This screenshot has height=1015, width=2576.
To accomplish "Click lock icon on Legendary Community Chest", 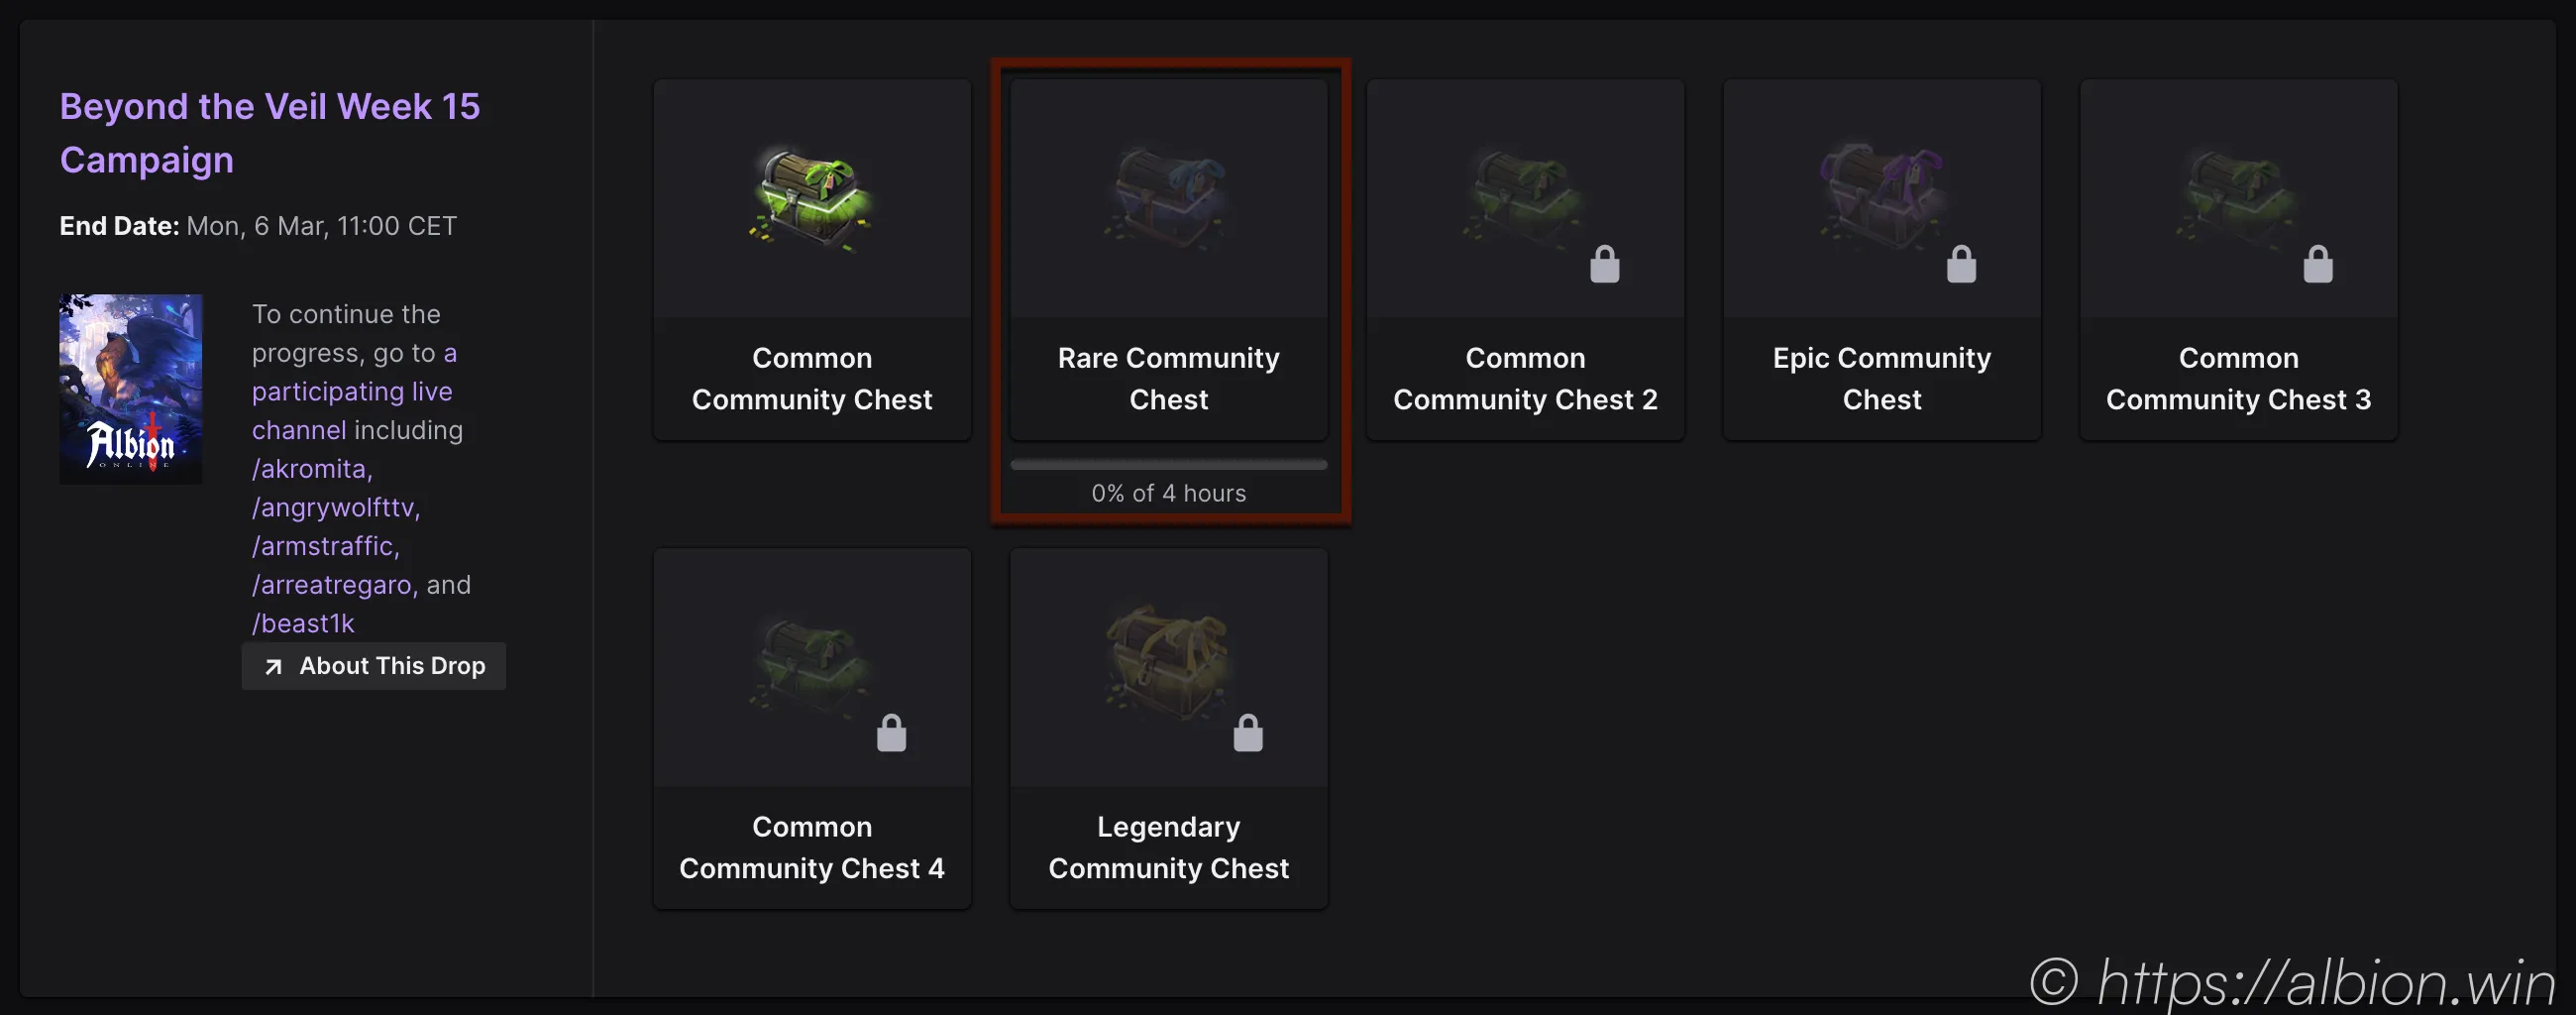I will (1247, 733).
